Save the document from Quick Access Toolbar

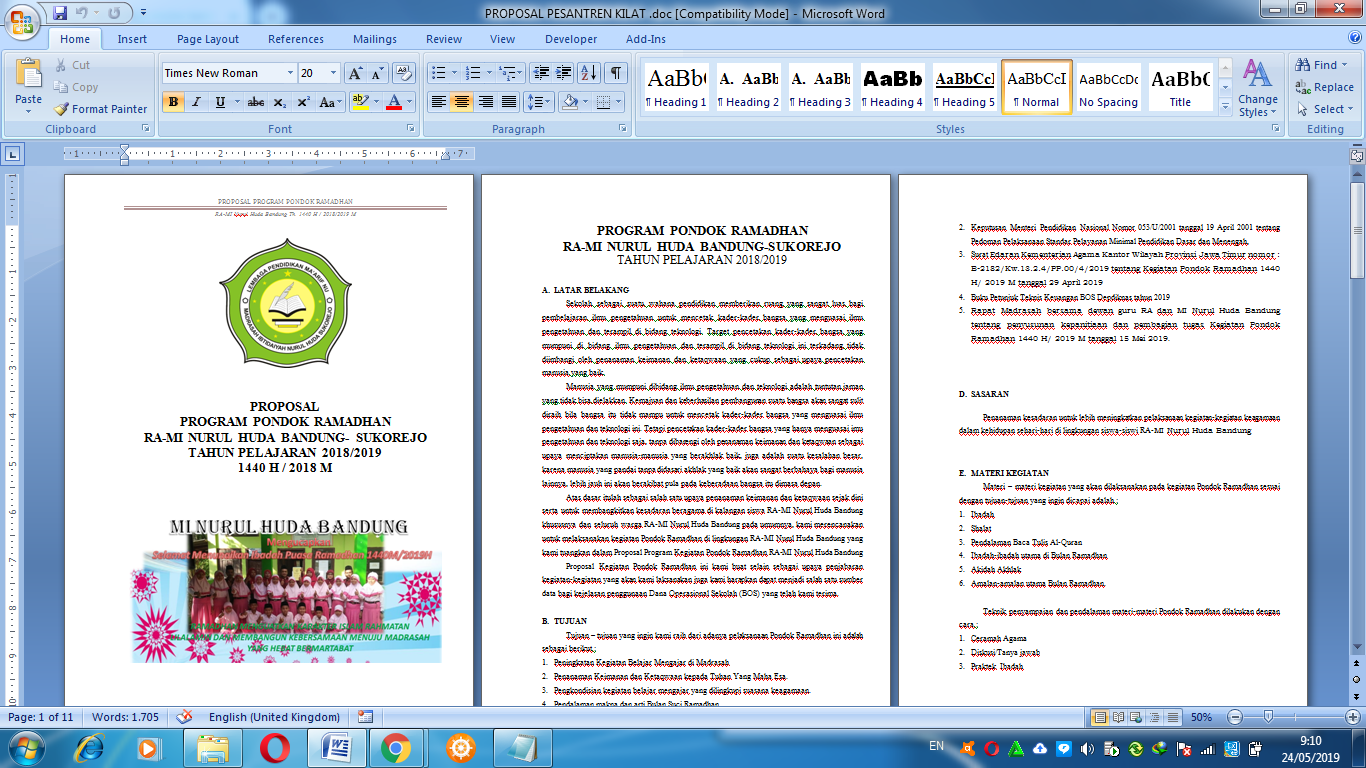[x=60, y=13]
